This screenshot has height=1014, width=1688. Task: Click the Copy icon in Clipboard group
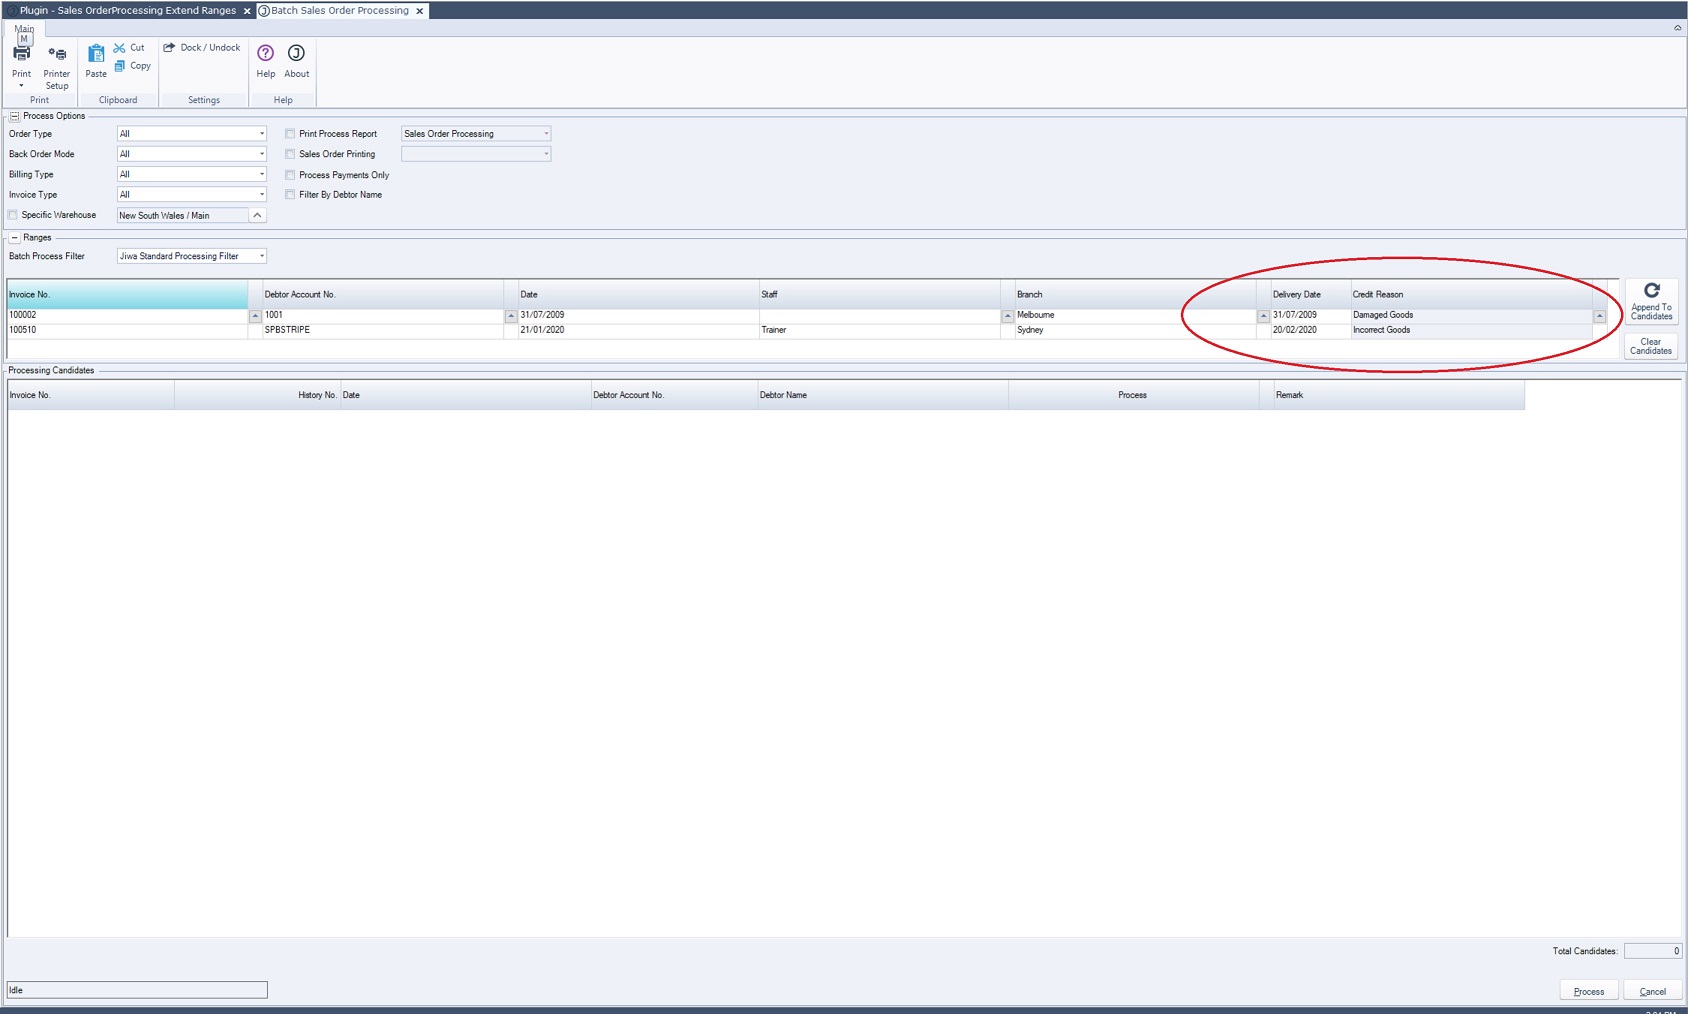tap(120, 66)
